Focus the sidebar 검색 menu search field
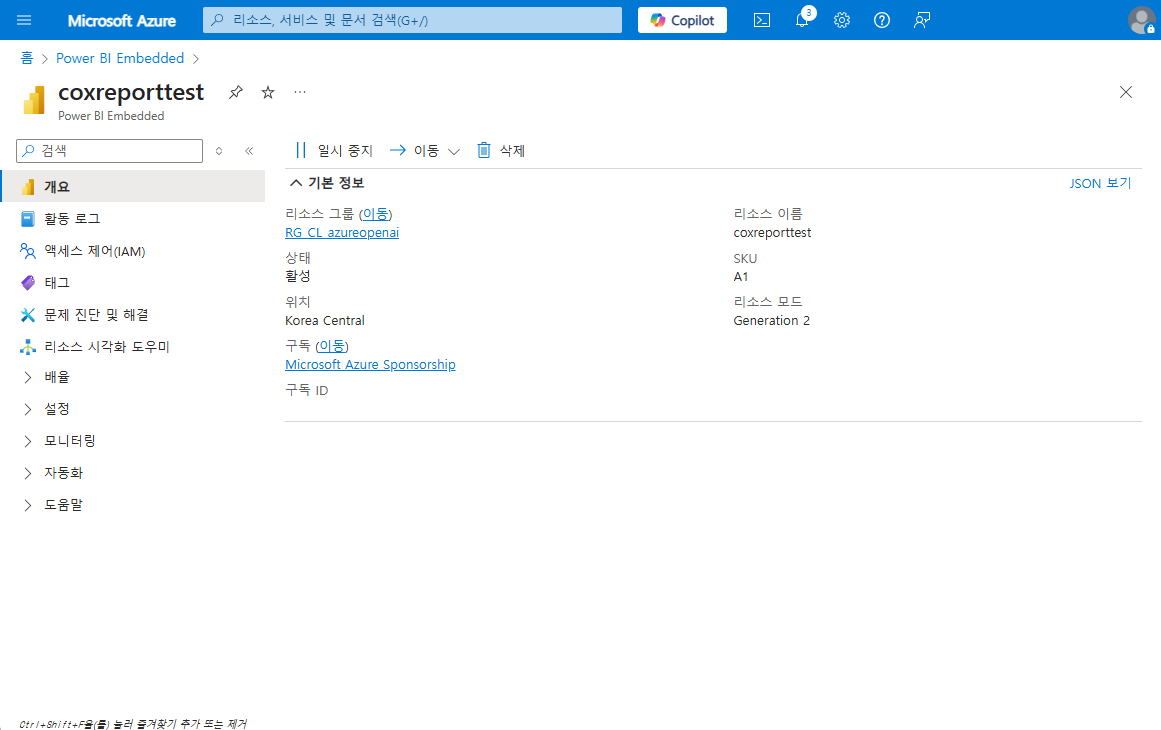This screenshot has height=730, width=1161. [x=110, y=150]
